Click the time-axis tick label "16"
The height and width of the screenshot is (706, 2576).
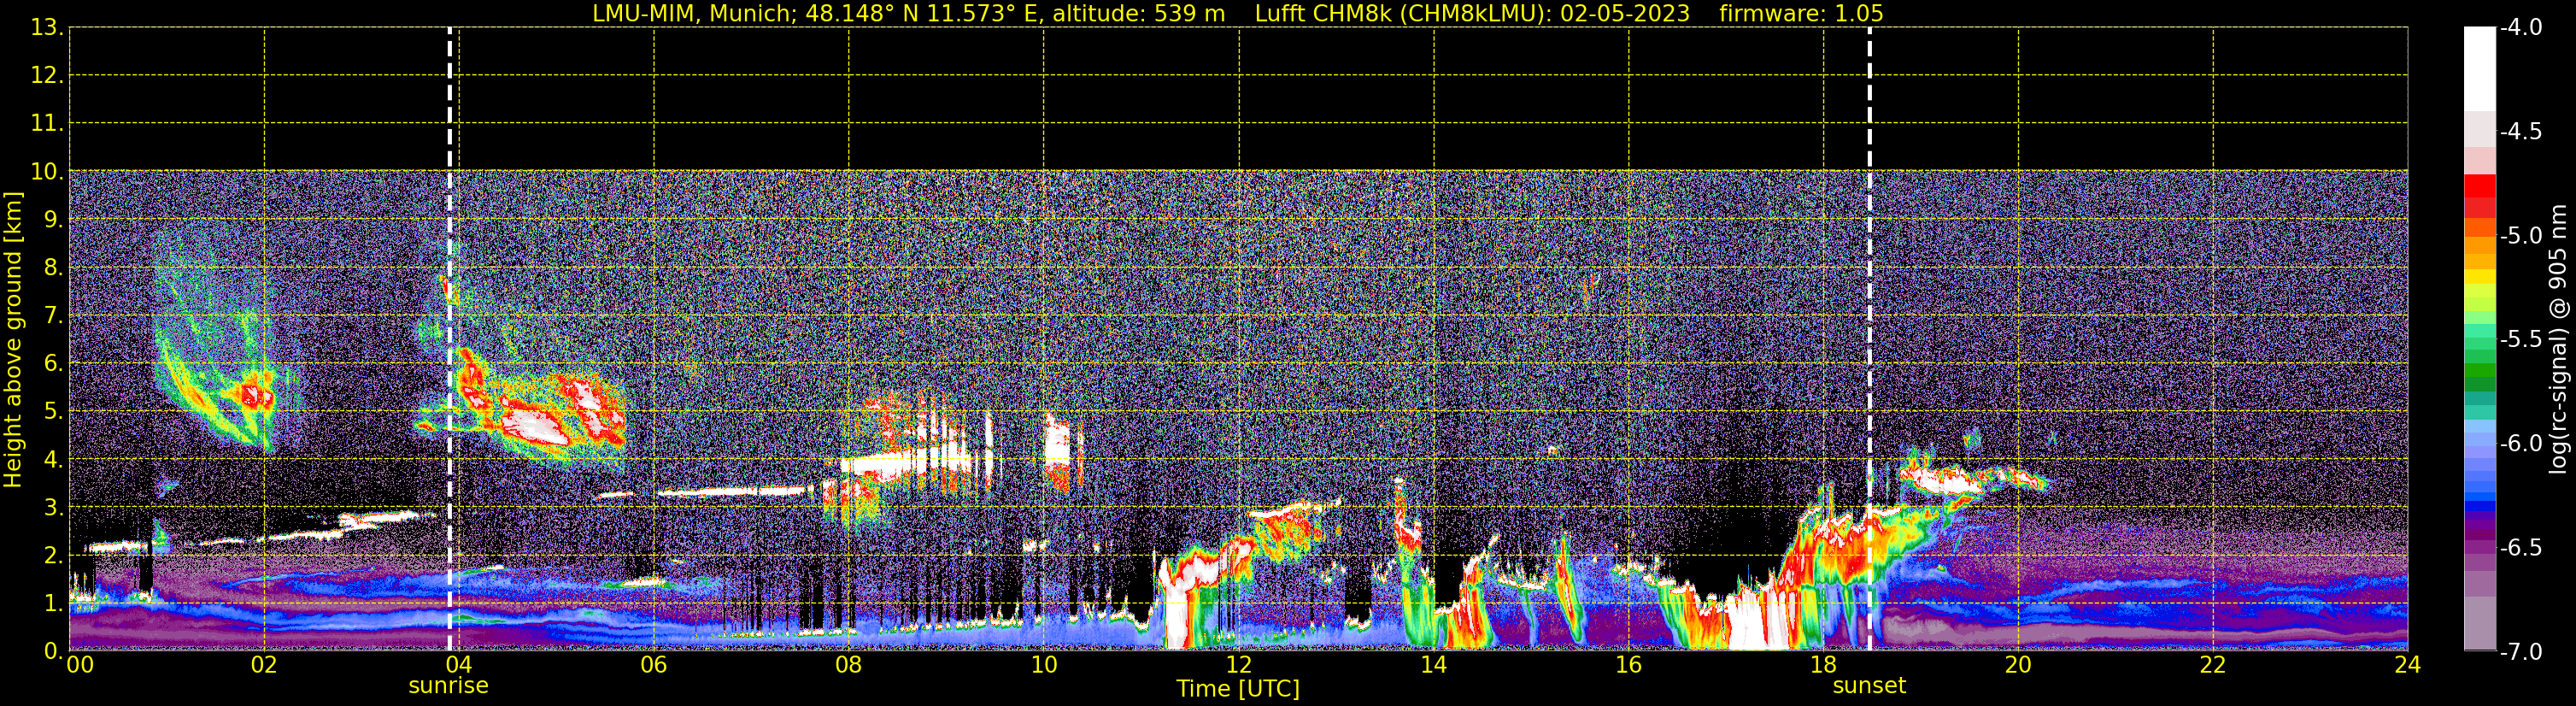tap(1628, 666)
